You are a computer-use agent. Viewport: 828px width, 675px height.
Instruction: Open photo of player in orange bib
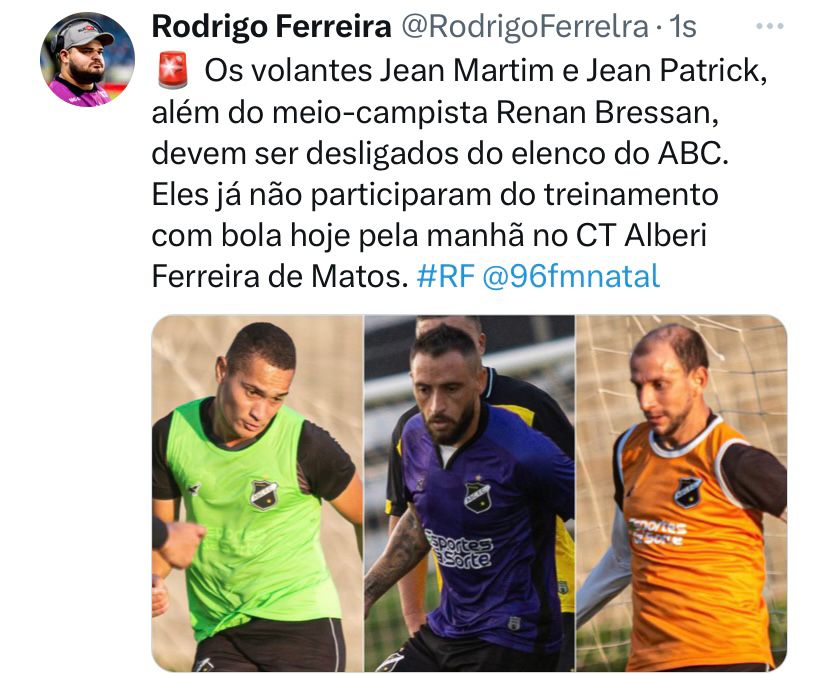click(x=682, y=493)
